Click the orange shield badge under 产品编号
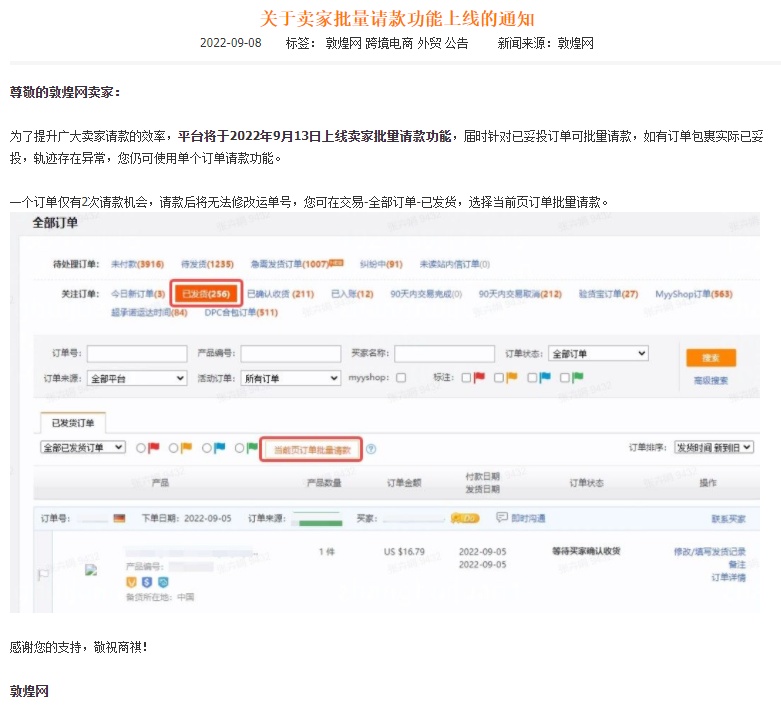 tap(131, 582)
